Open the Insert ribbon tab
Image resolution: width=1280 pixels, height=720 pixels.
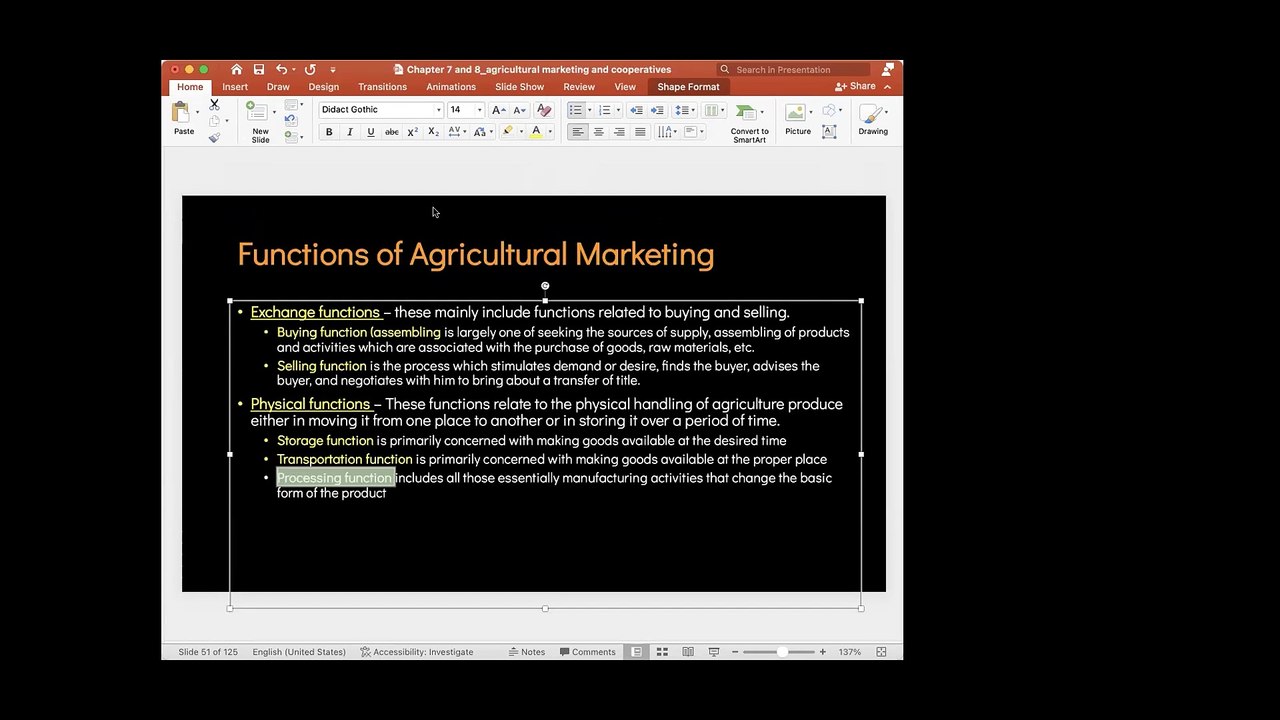pos(235,87)
